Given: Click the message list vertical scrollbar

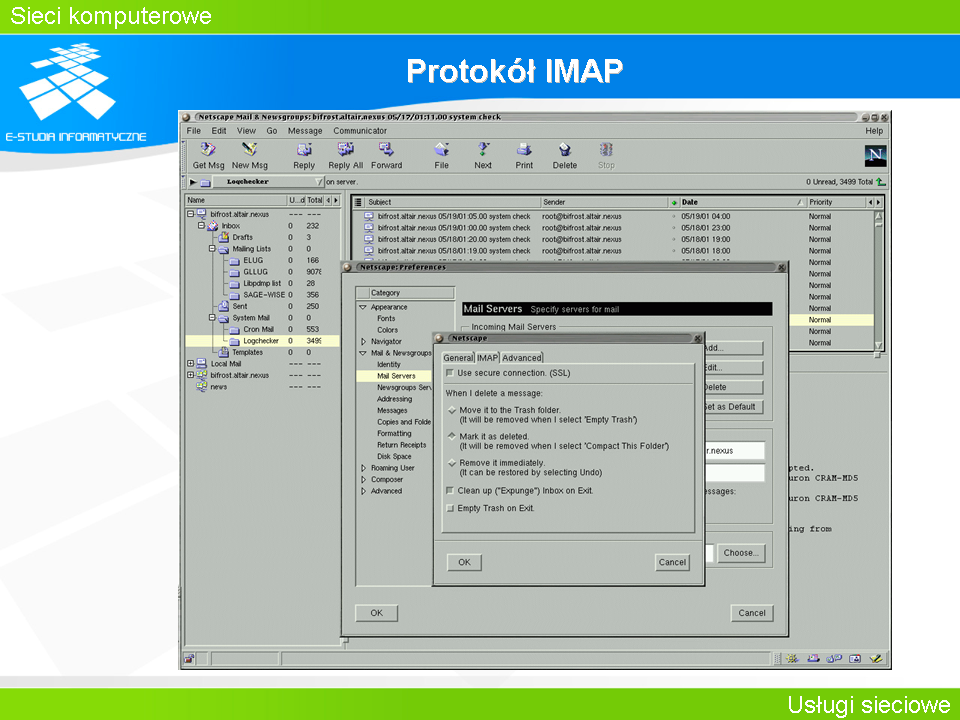Looking at the screenshot, I should [879, 280].
